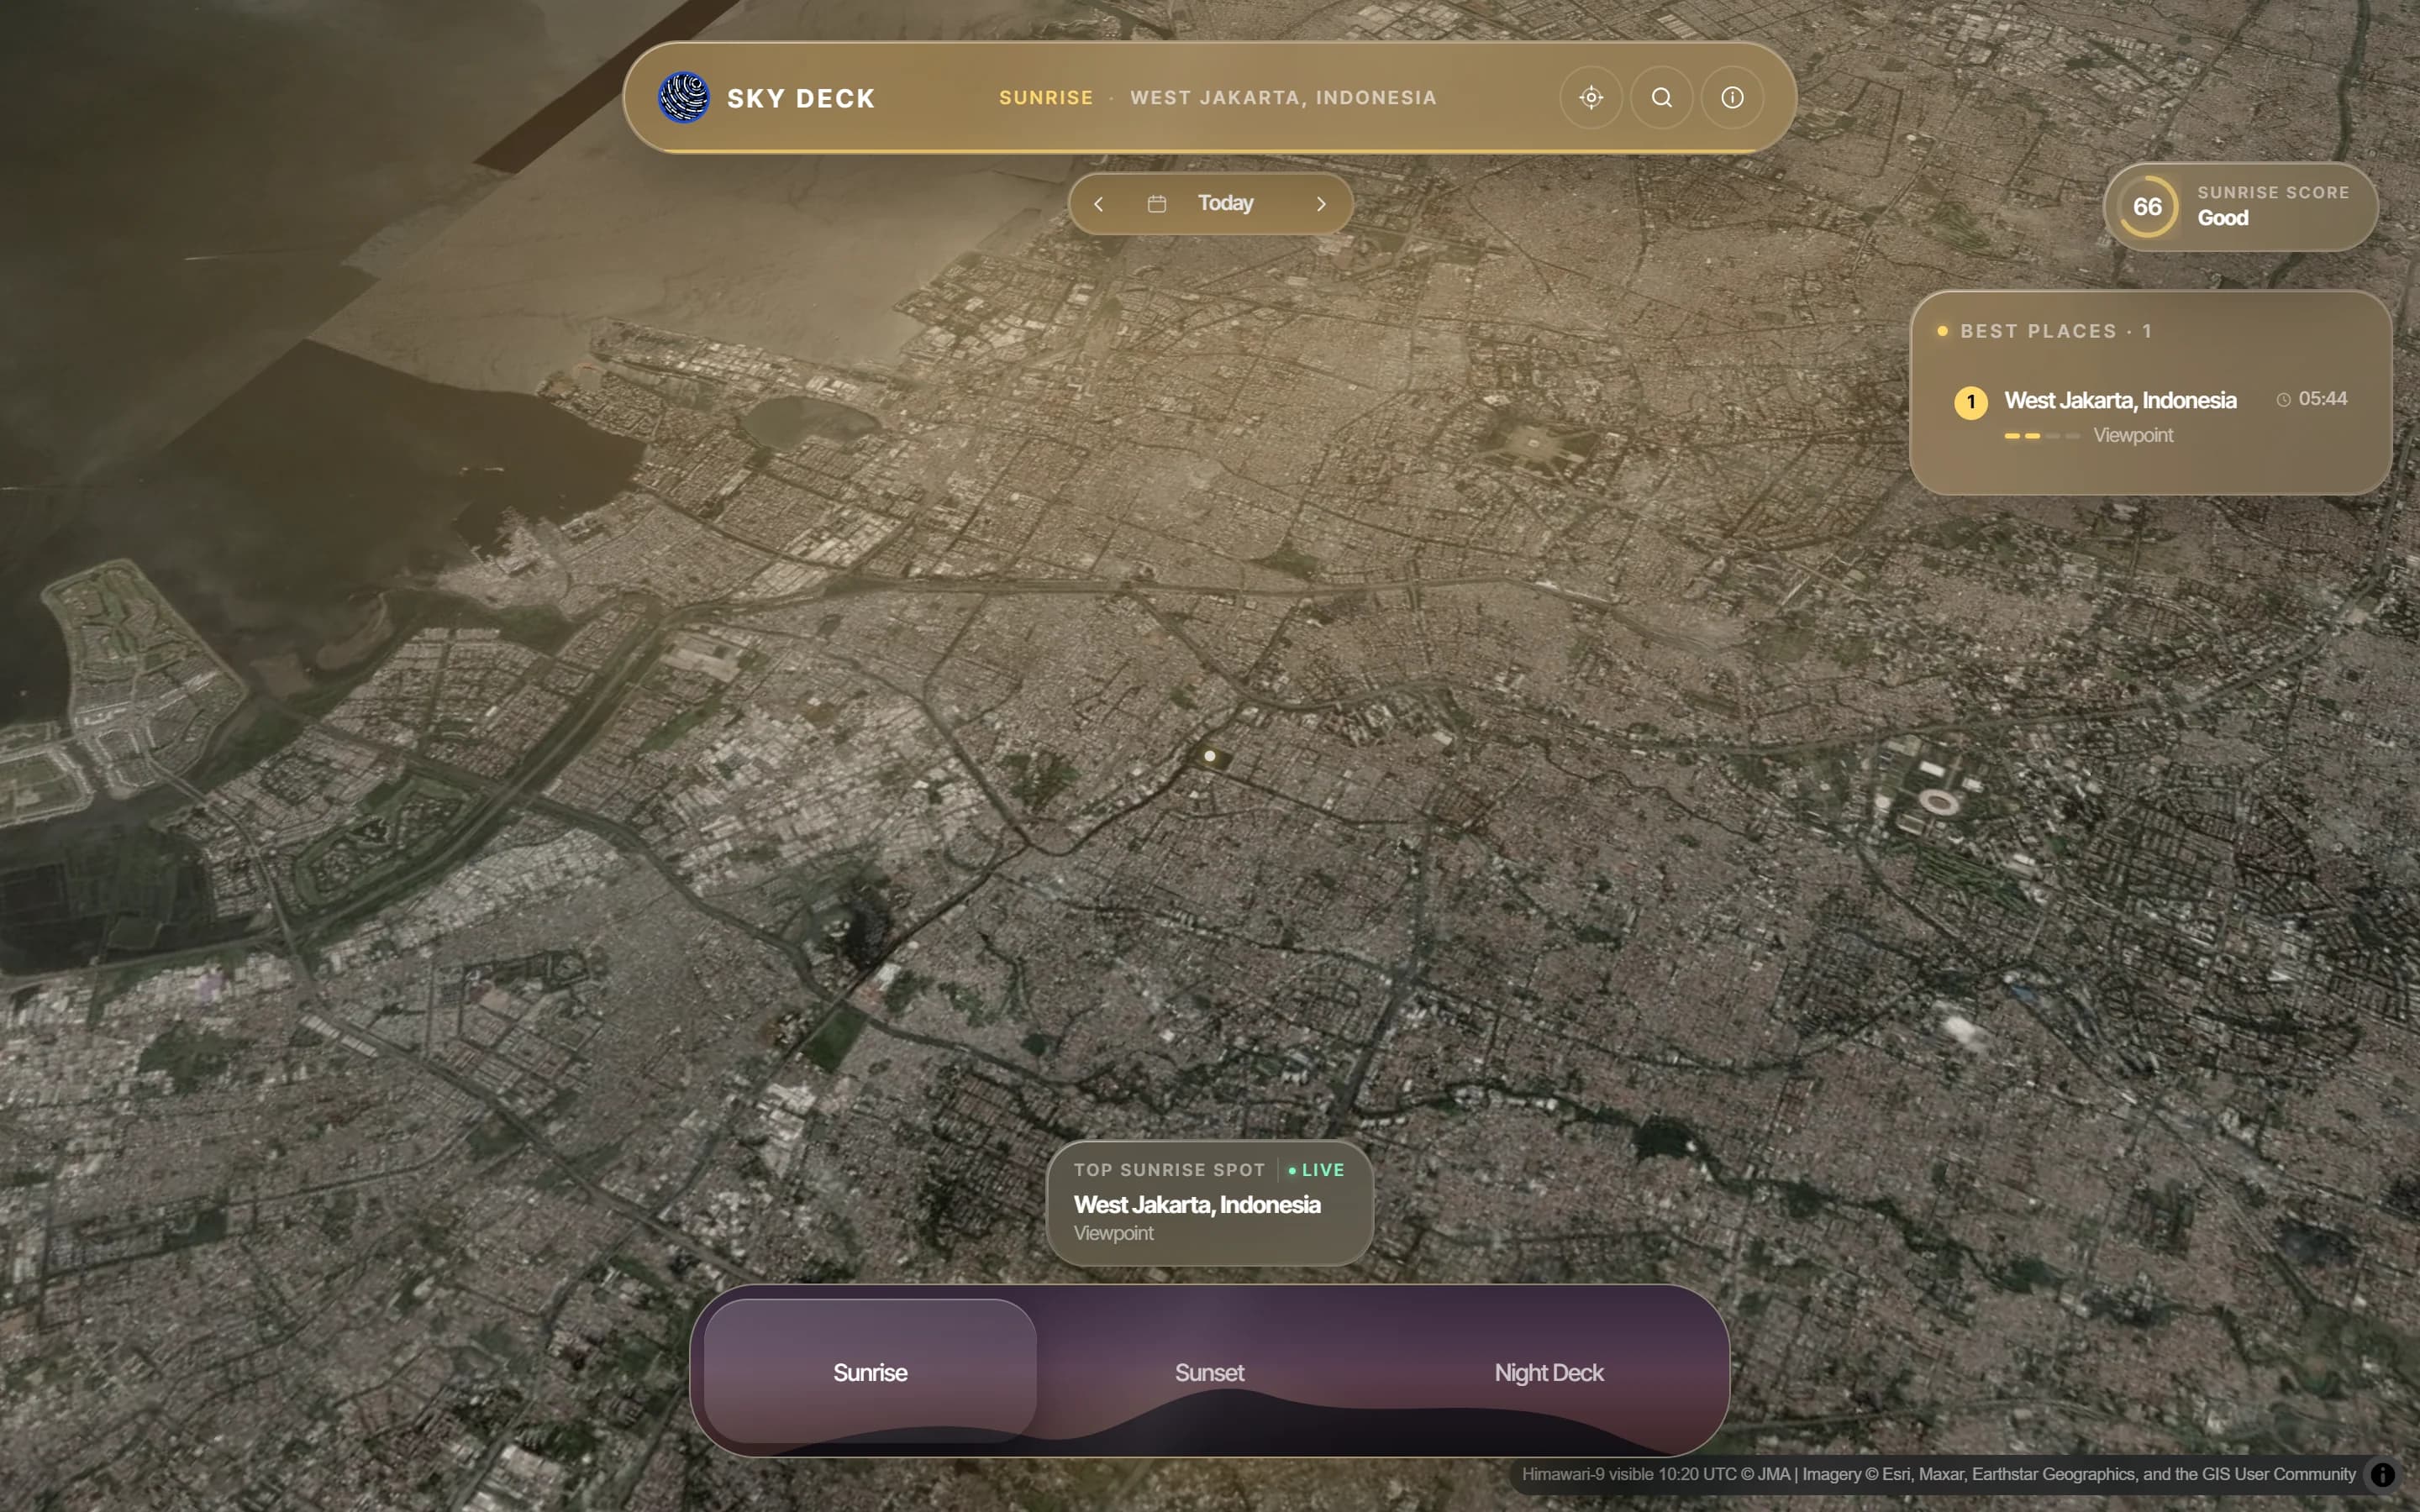The width and height of the screenshot is (2420, 1512).
Task: Click West Jakarta, Indonesia header location
Action: tap(1283, 98)
